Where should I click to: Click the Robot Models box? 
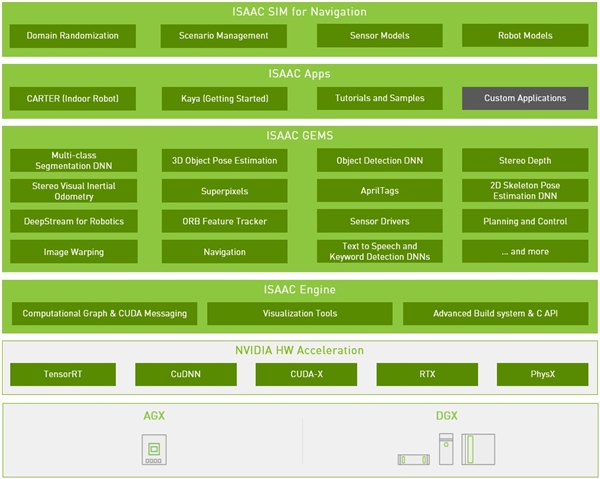525,36
